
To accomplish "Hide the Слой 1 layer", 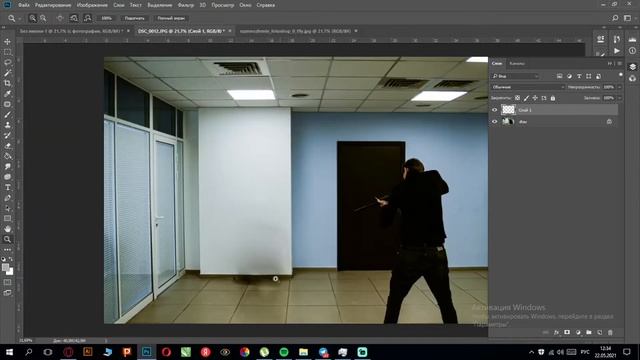I will (494, 110).
